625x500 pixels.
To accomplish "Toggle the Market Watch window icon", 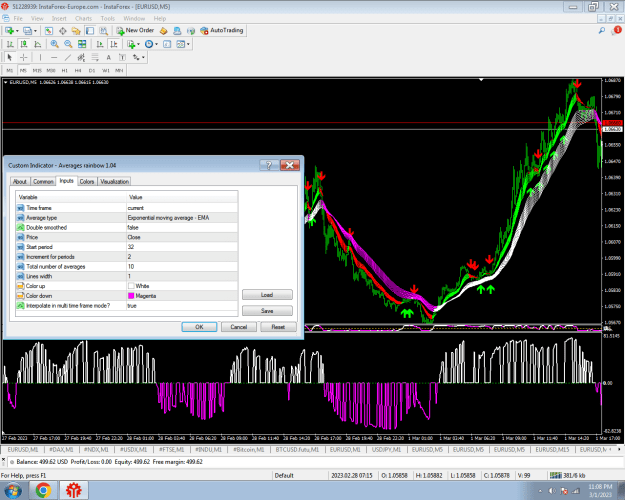I will [x=49, y=31].
